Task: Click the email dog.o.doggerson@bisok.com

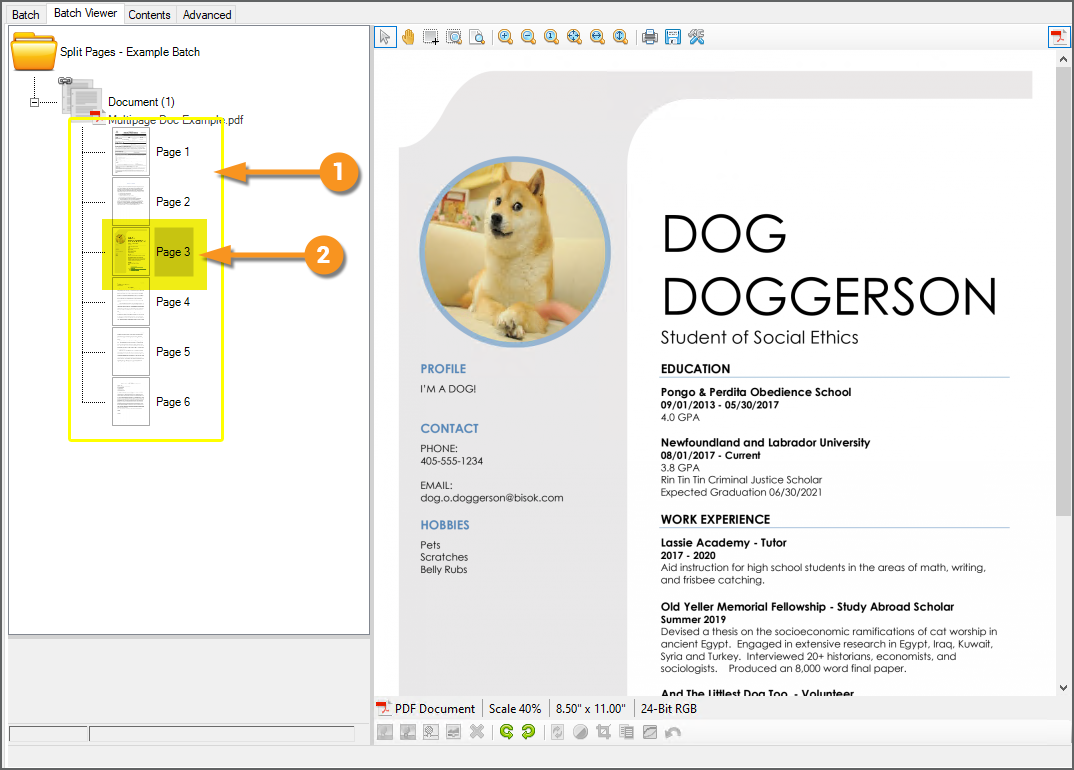Action: pyautogui.click(x=492, y=498)
